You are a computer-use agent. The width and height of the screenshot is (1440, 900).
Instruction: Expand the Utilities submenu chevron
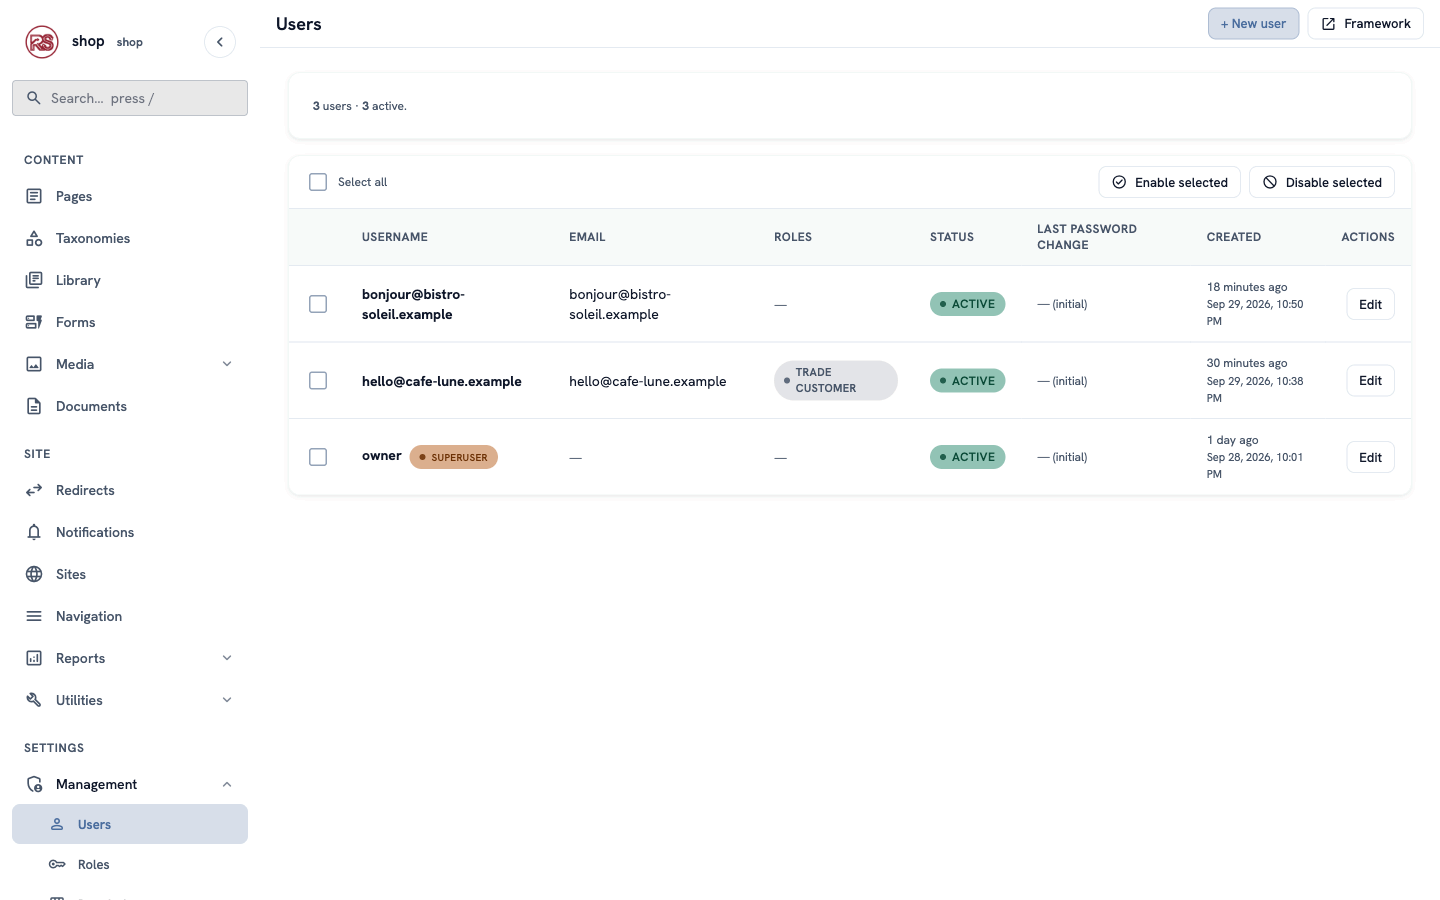click(227, 700)
